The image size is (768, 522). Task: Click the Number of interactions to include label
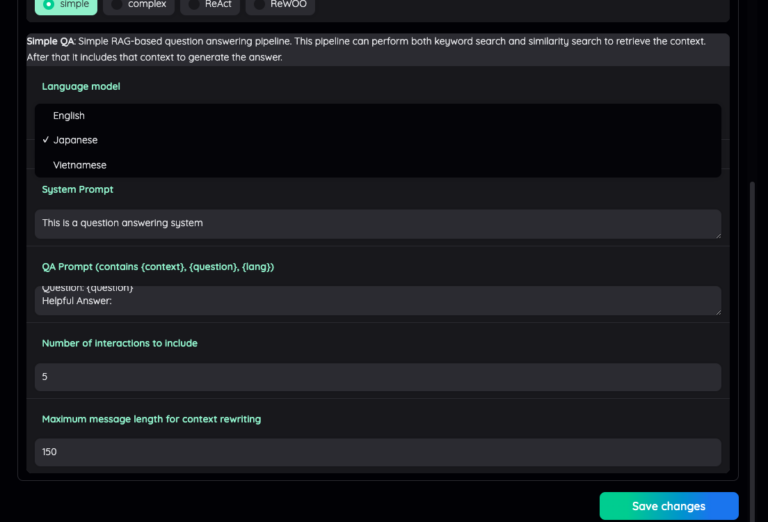120,343
